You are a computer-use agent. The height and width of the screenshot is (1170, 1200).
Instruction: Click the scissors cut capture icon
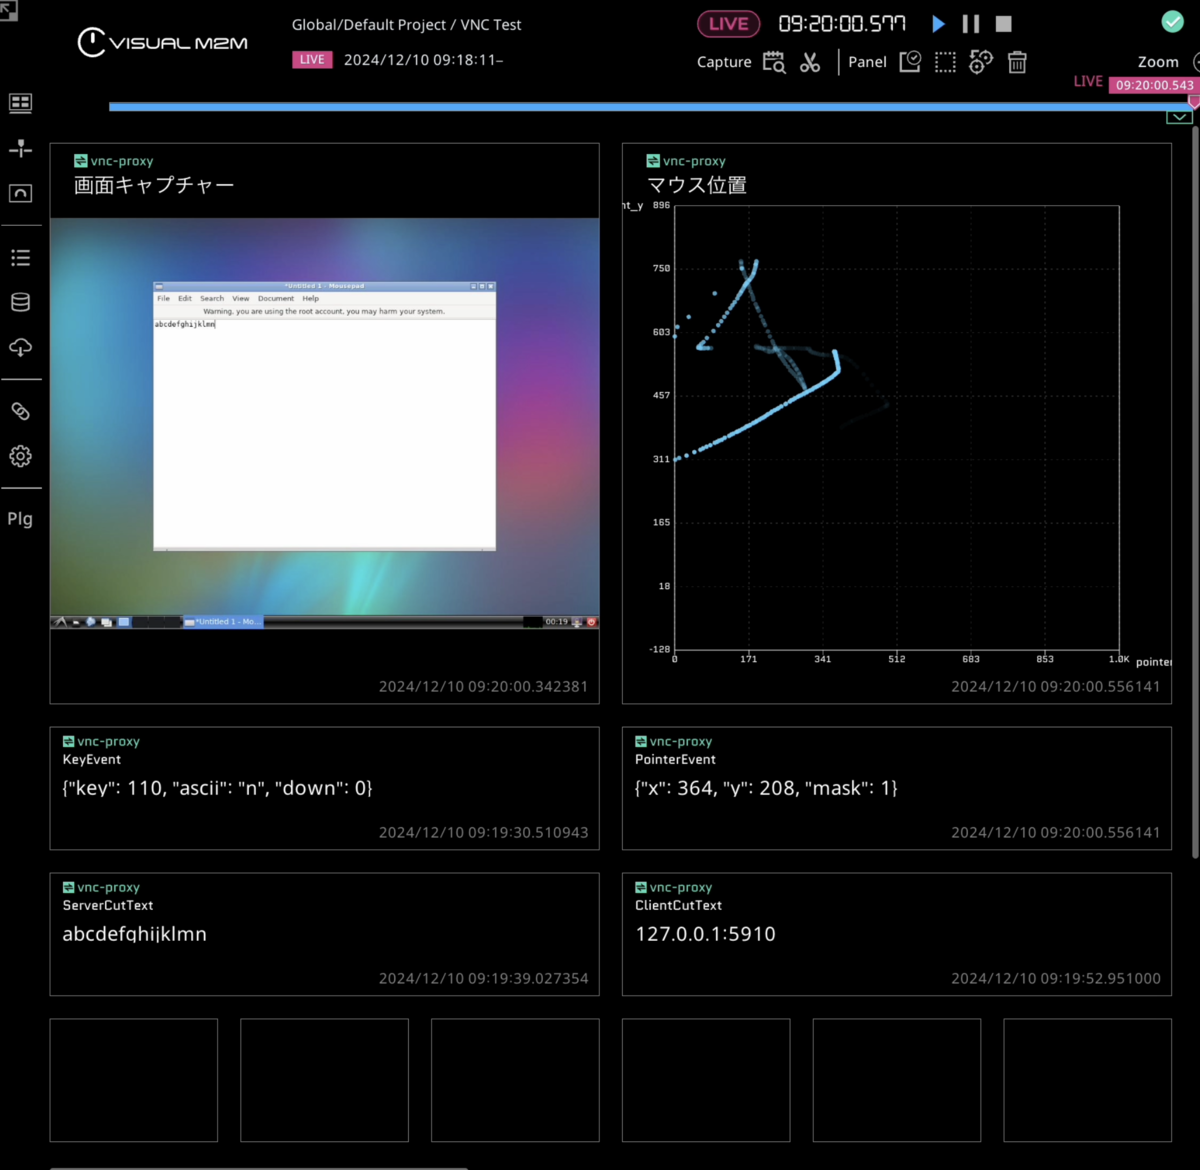coord(810,62)
